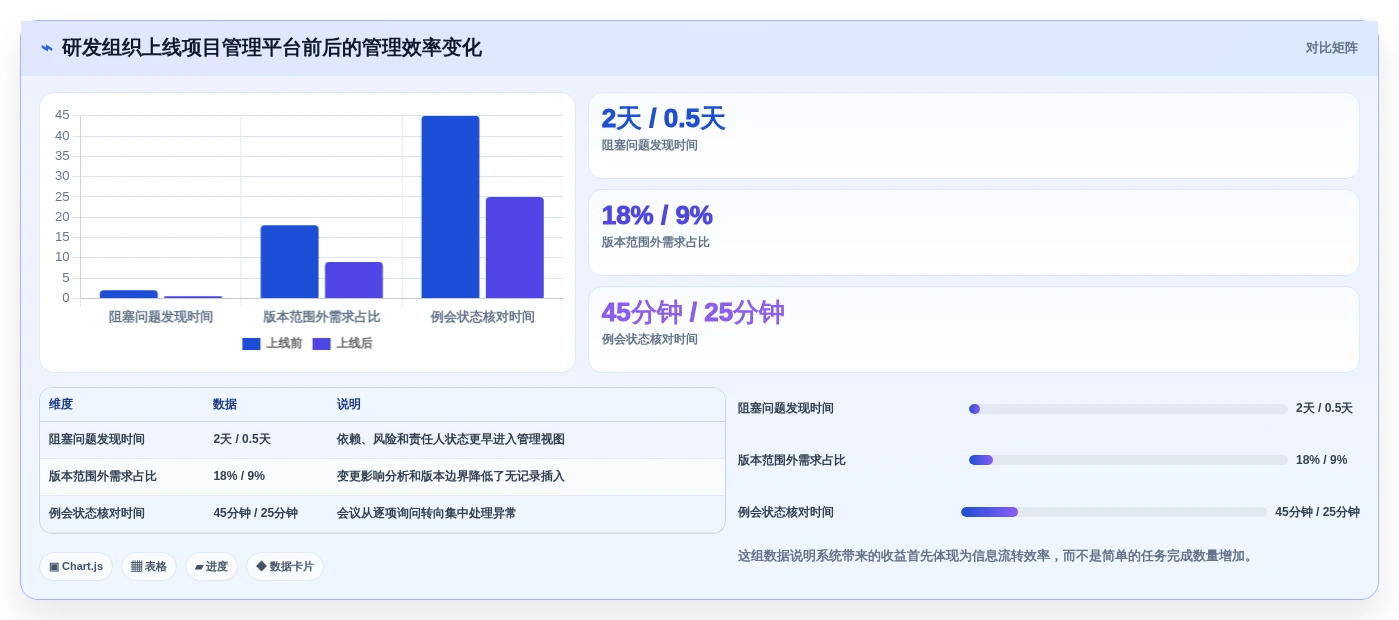Click description 依赖、风险和责任人状态更早进入管理视图
This screenshot has width=1399, height=620.
coord(451,439)
